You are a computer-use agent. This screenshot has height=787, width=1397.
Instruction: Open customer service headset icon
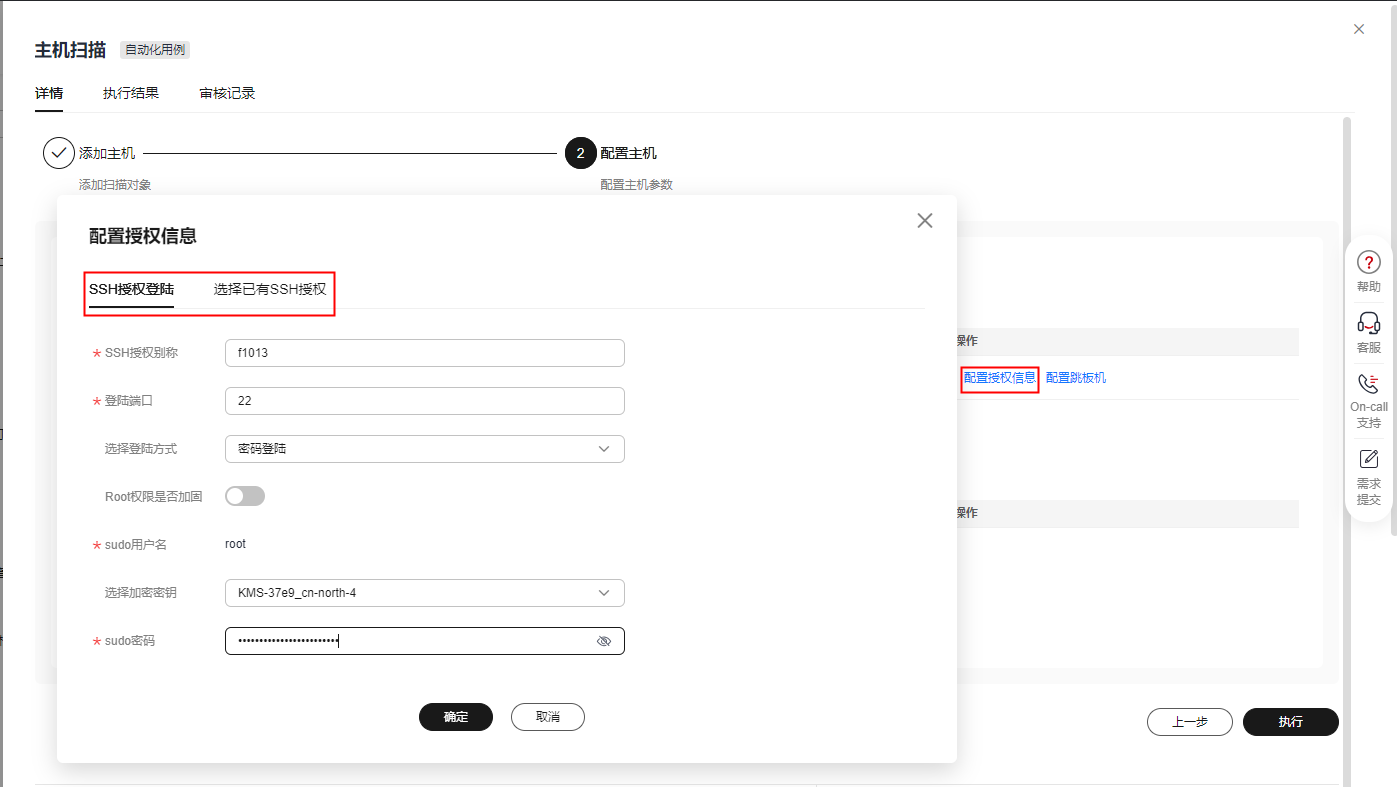pyautogui.click(x=1368, y=323)
